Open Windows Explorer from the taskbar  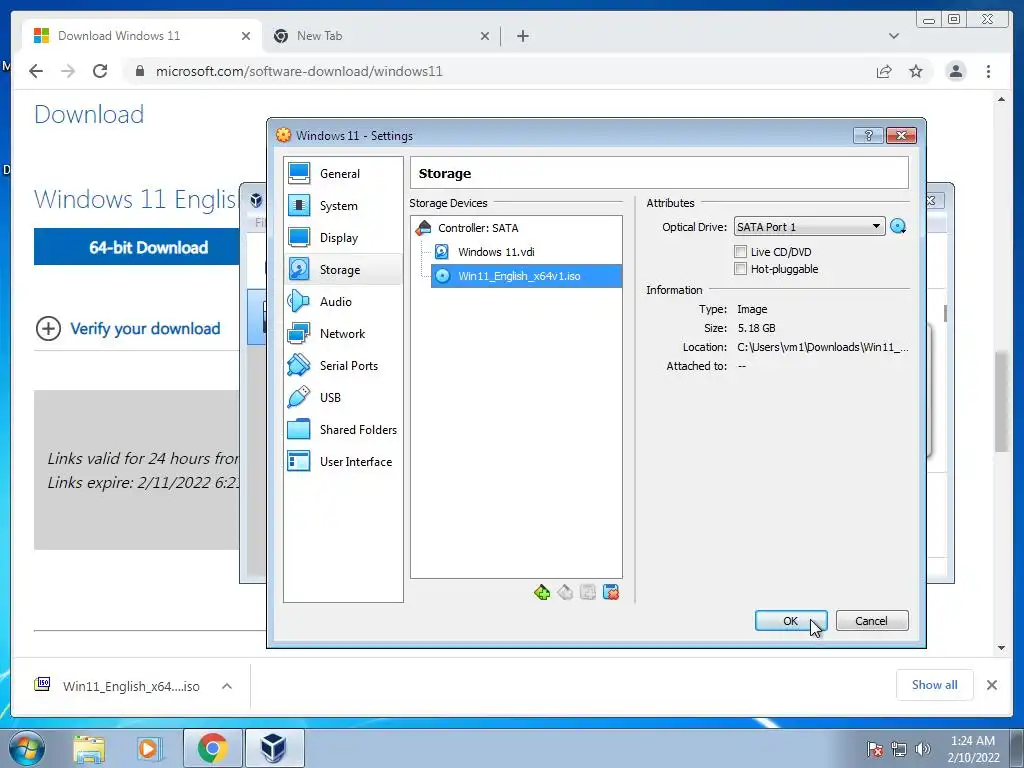(89, 748)
